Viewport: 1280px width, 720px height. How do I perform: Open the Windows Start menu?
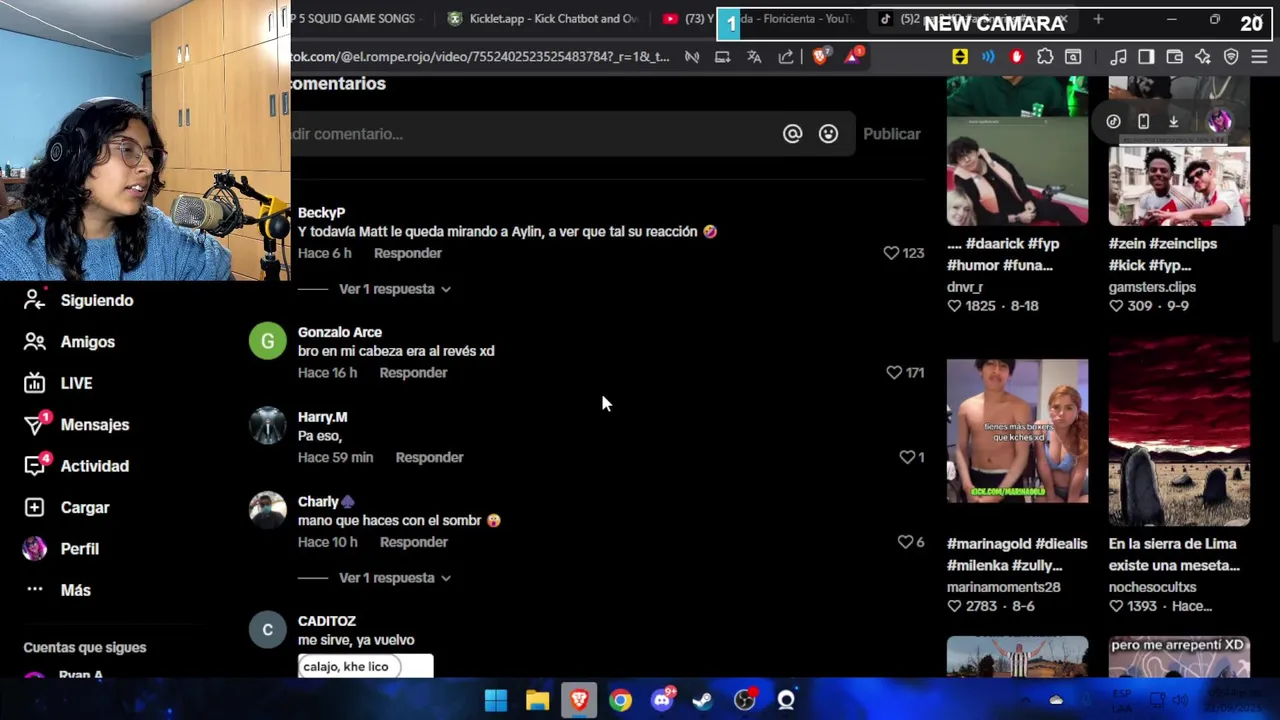coord(496,700)
